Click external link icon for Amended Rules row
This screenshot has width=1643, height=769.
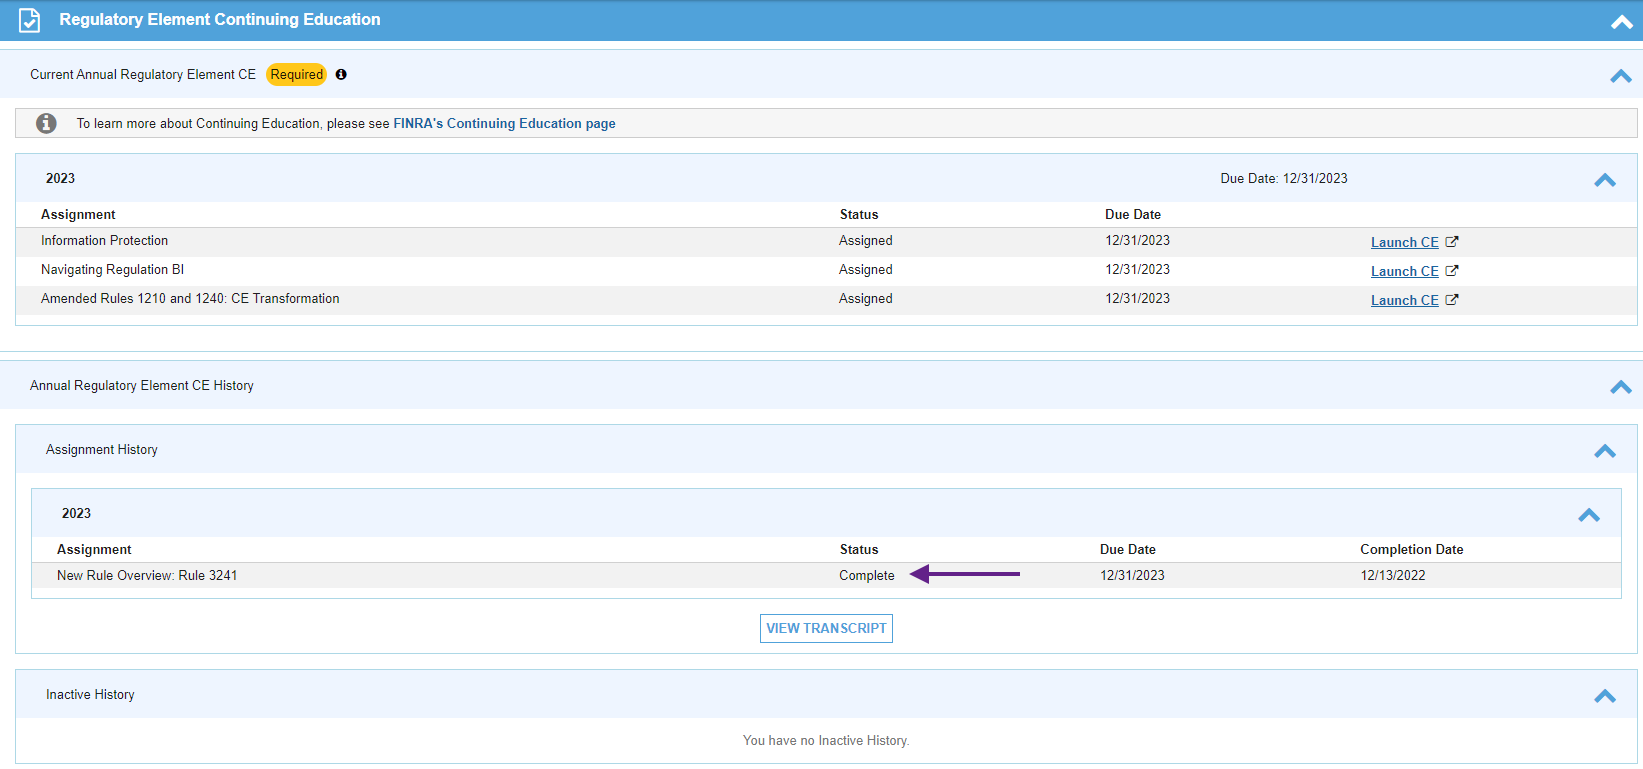click(x=1452, y=300)
